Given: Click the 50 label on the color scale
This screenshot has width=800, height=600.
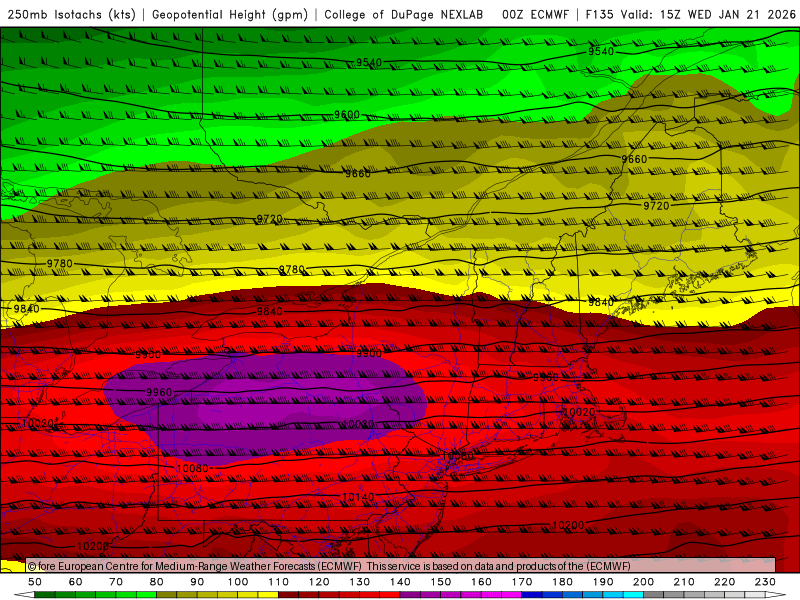Looking at the screenshot, I should click(35, 582).
